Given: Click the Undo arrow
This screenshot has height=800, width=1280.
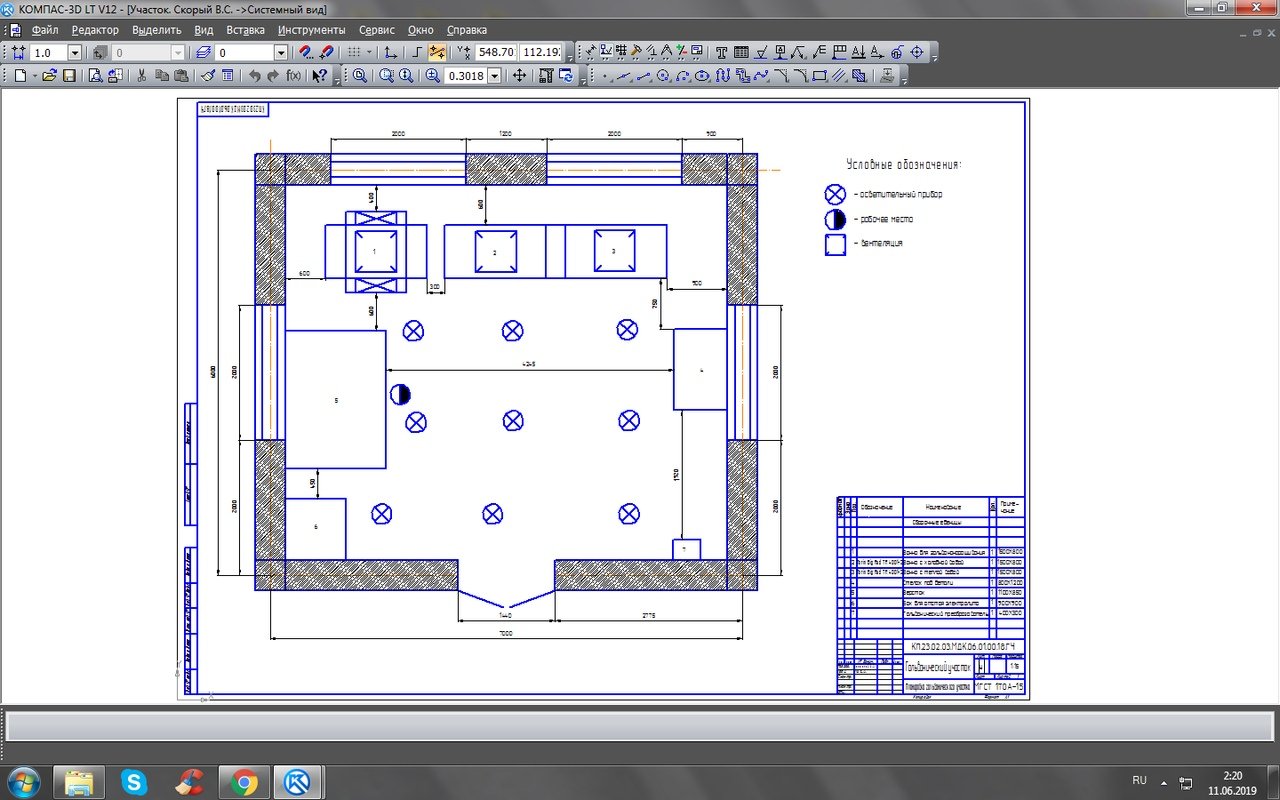Looking at the screenshot, I should (x=254, y=76).
